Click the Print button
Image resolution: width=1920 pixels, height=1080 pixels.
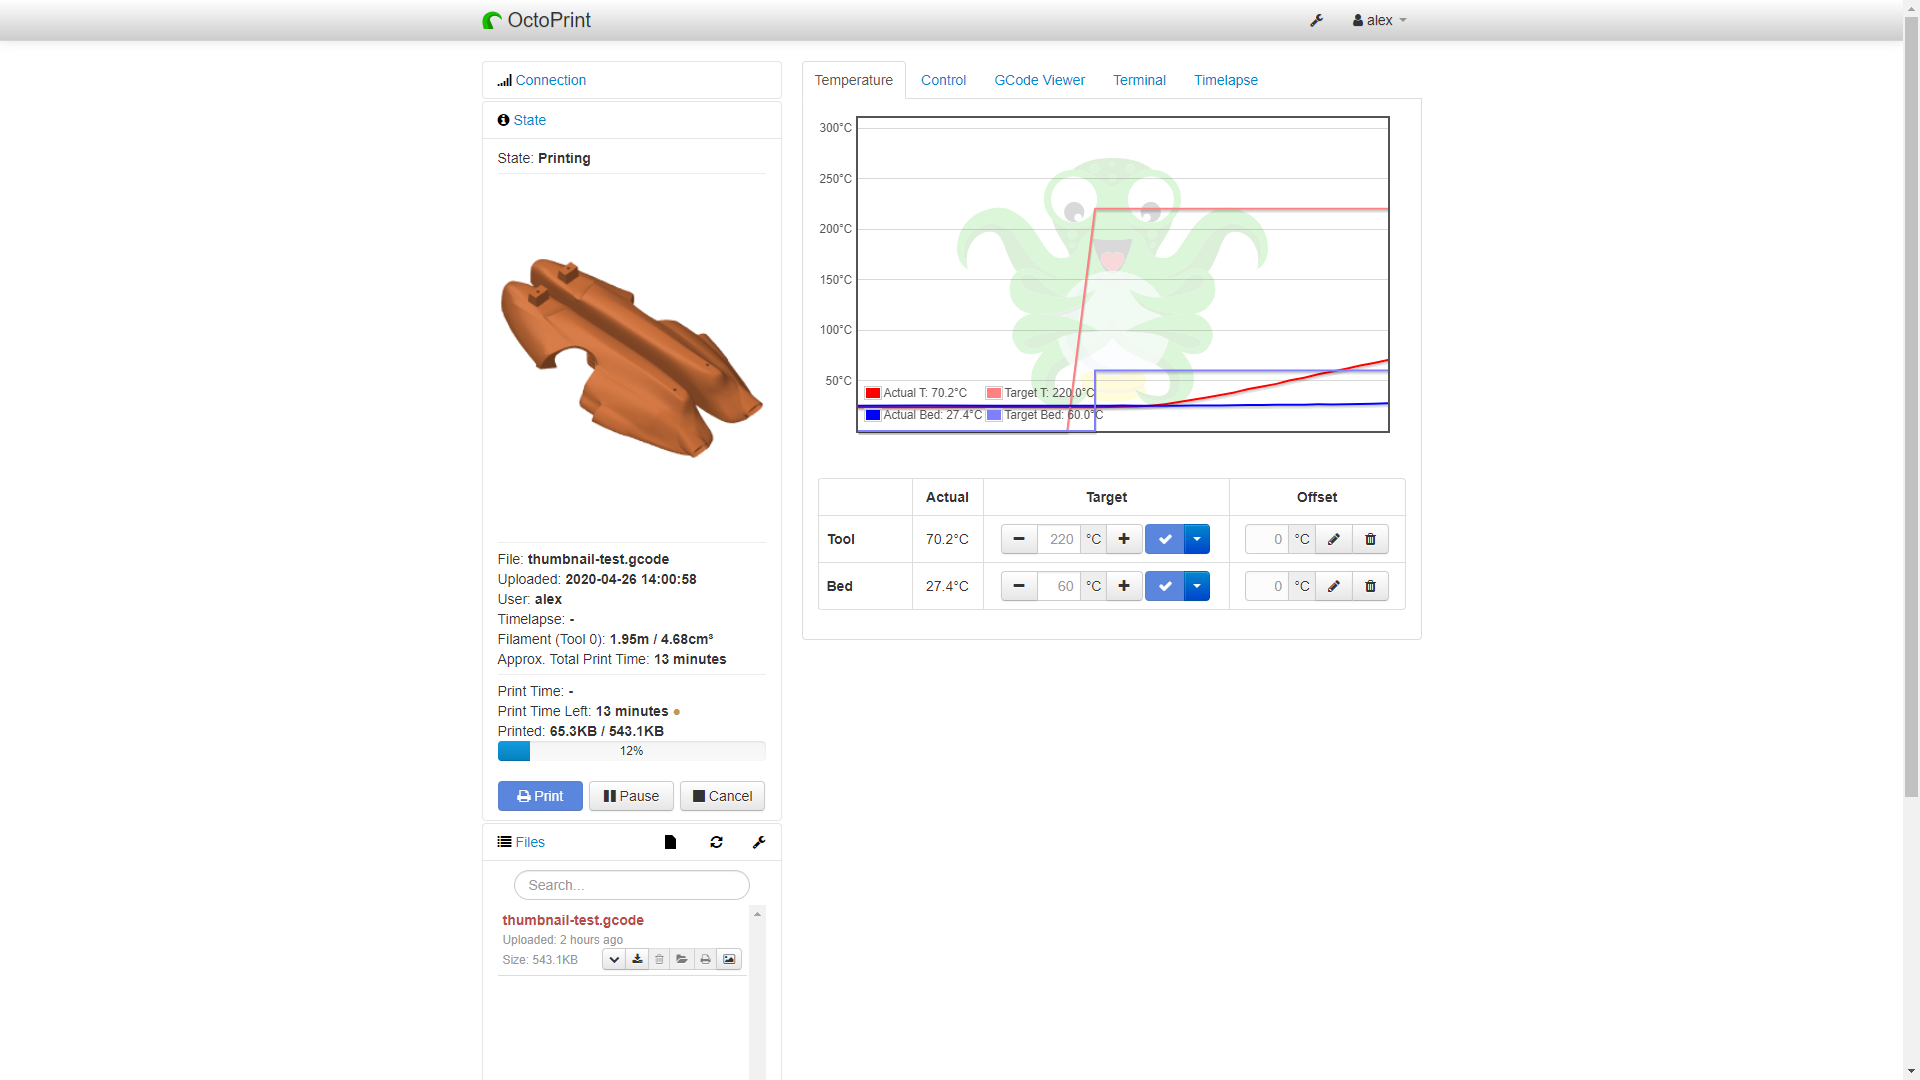pos(540,796)
